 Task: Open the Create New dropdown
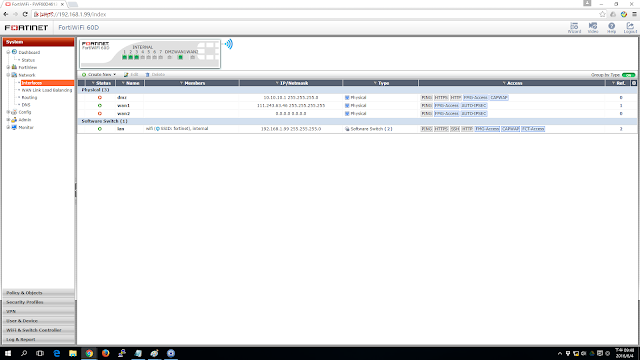[x=99, y=75]
